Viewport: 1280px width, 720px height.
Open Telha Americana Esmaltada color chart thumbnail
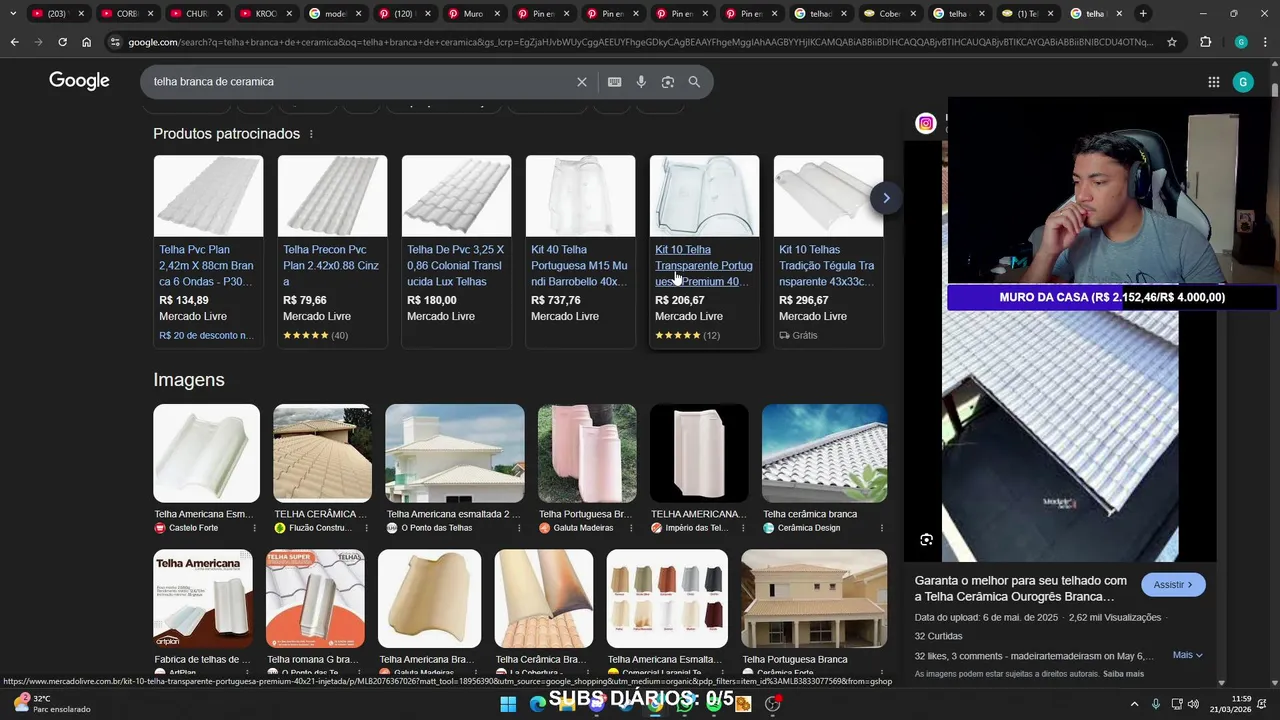tap(667, 598)
